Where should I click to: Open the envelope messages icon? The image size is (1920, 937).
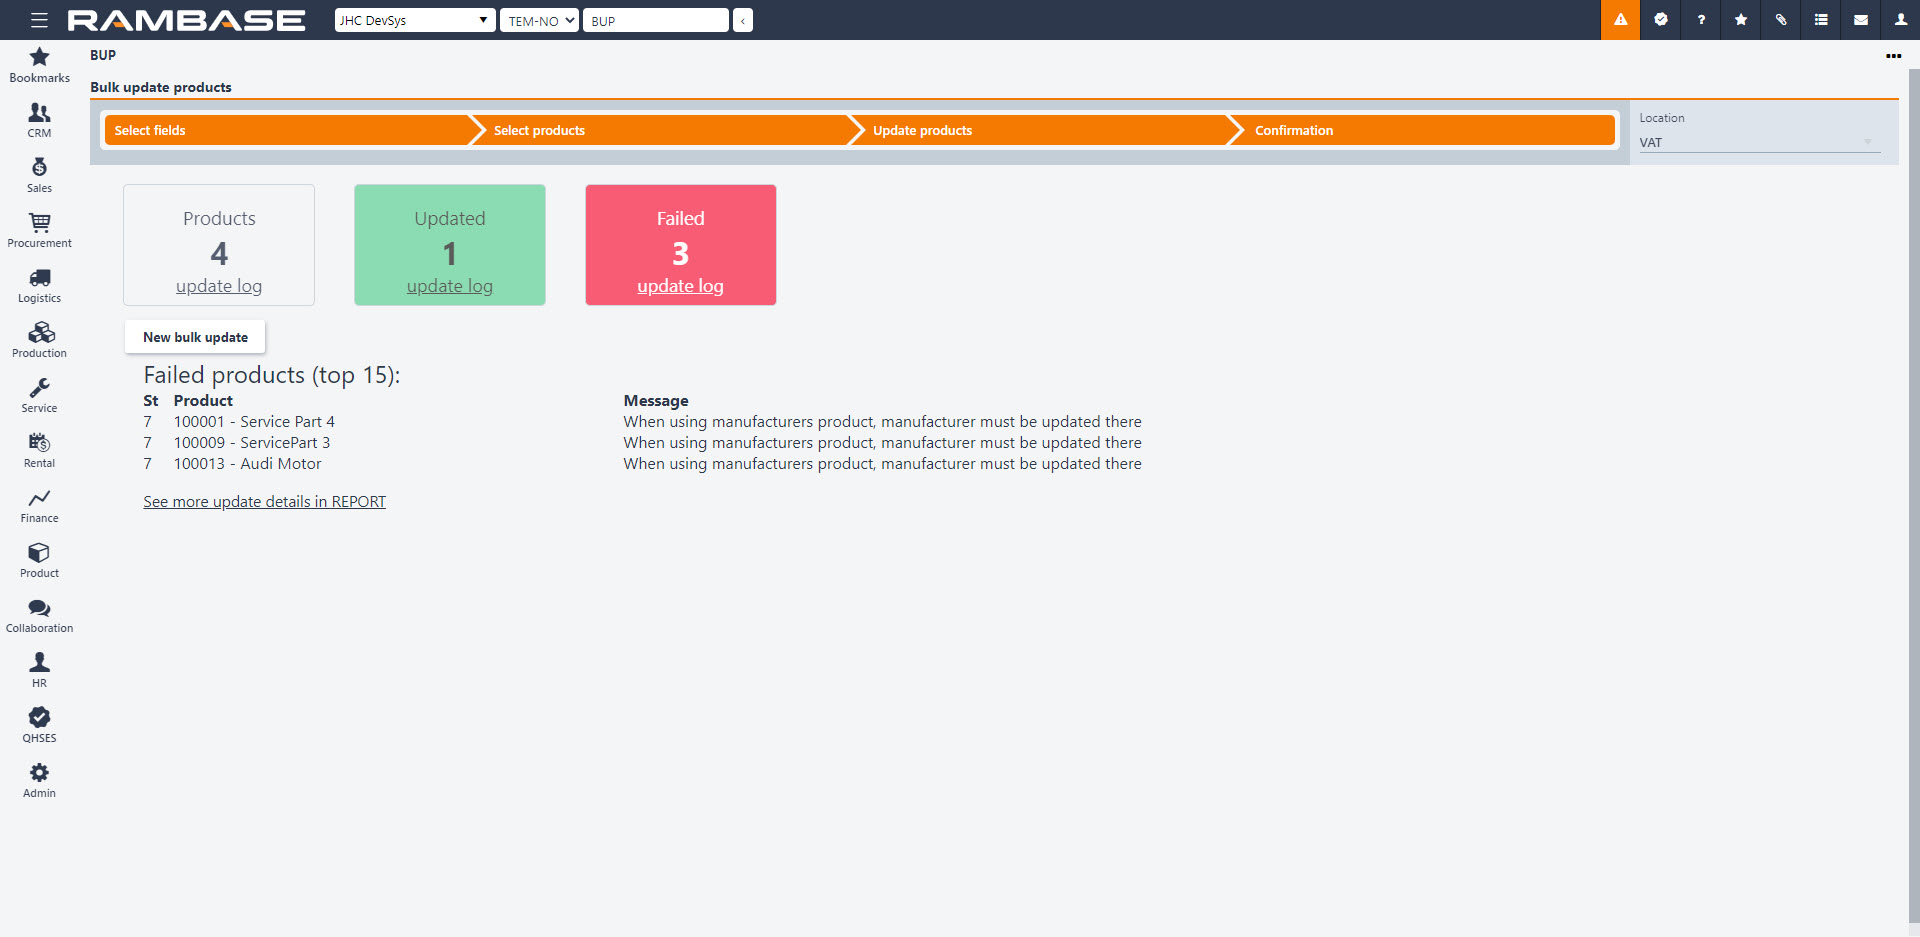1861,20
